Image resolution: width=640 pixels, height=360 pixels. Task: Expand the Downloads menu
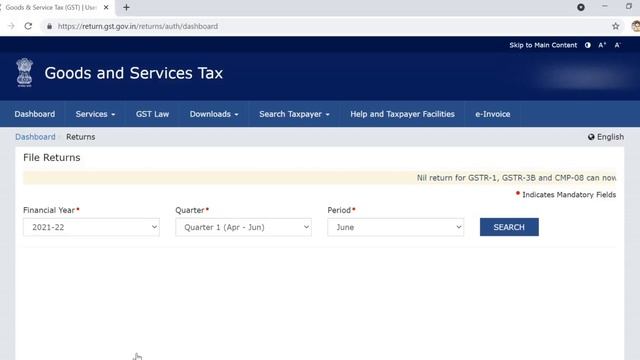tap(214, 114)
